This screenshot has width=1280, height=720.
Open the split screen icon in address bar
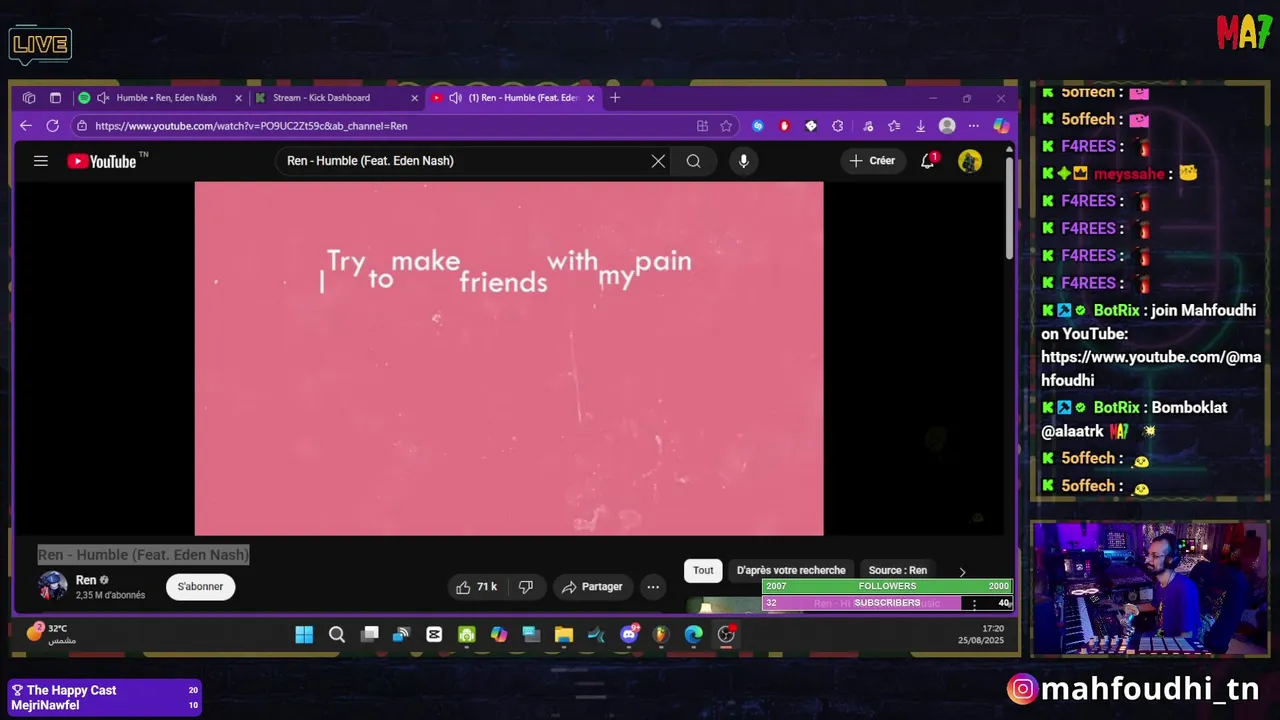(702, 126)
